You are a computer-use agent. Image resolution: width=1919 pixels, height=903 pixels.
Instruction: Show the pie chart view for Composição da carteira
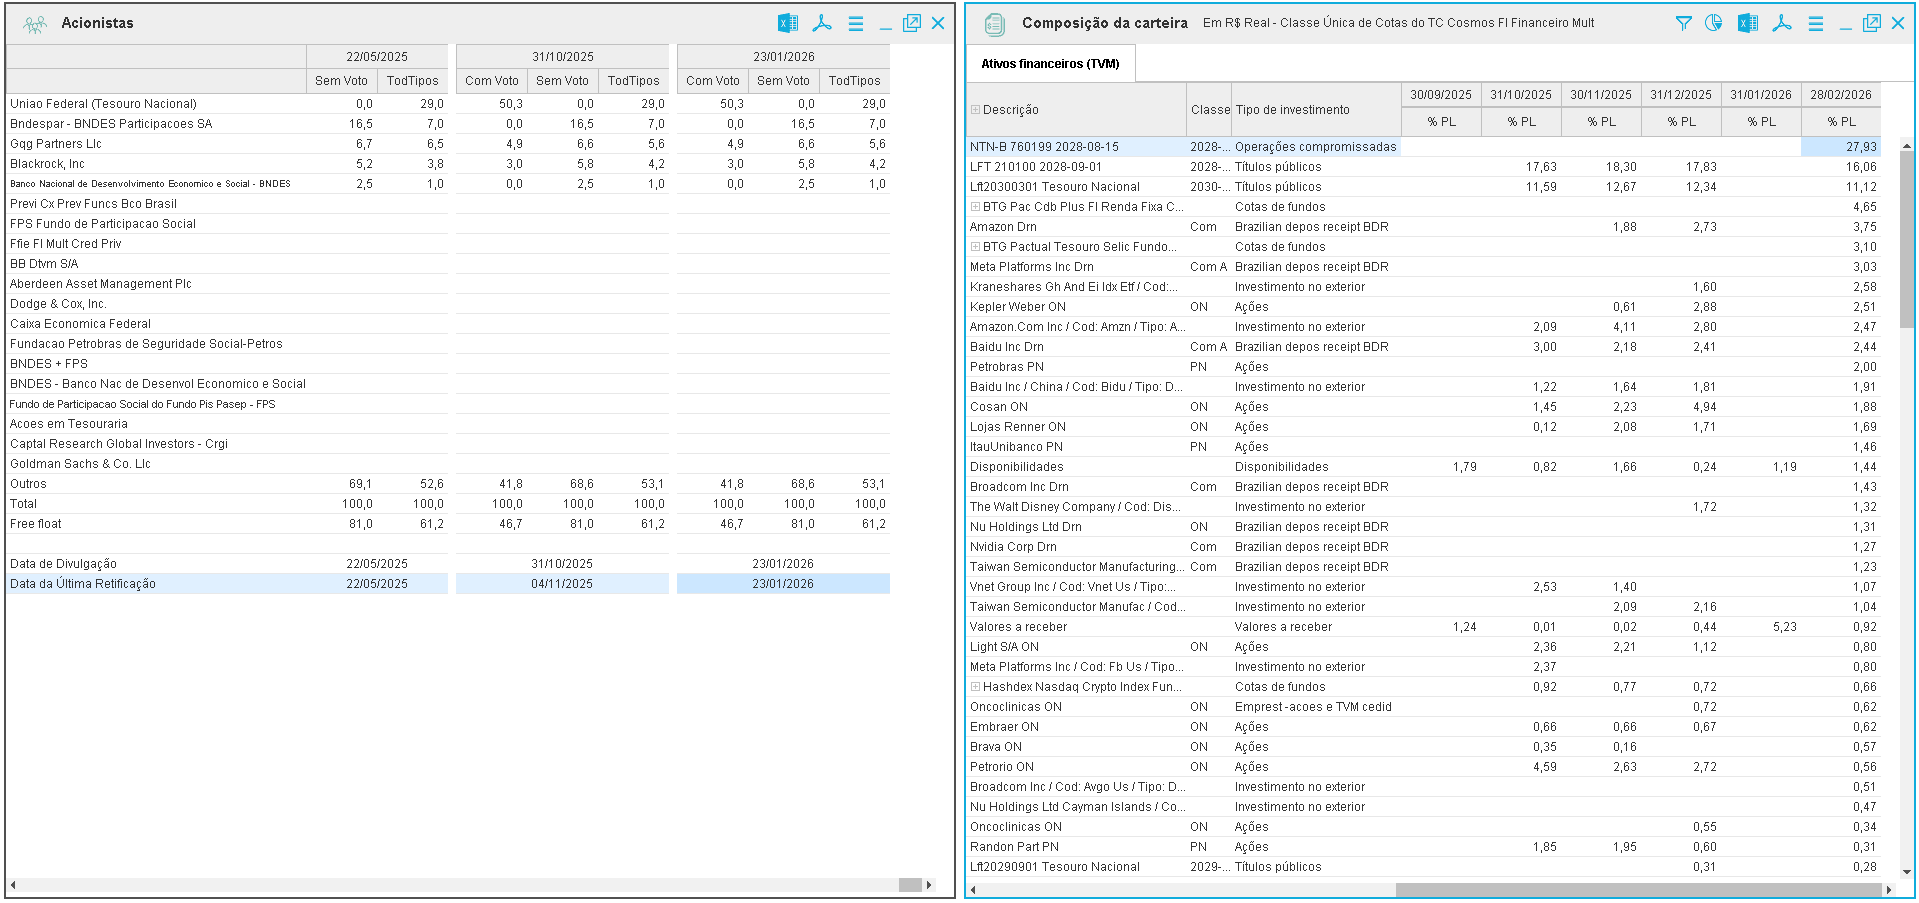(x=1714, y=23)
